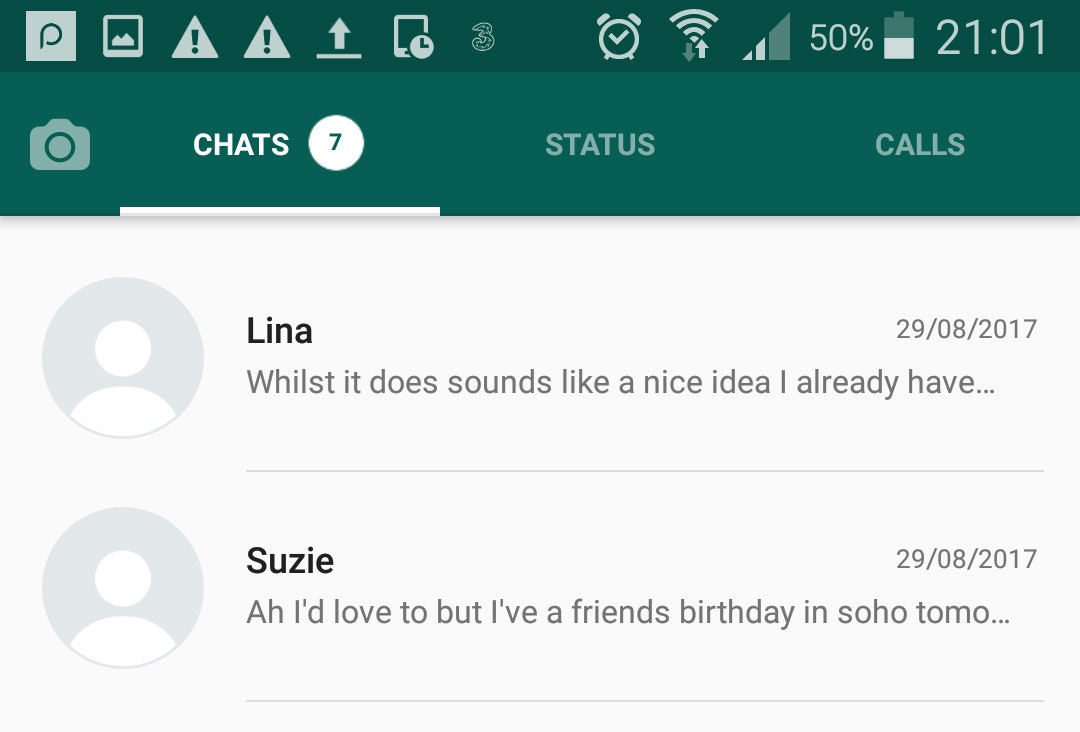Open the WhatsApp camera icon

pos(60,145)
